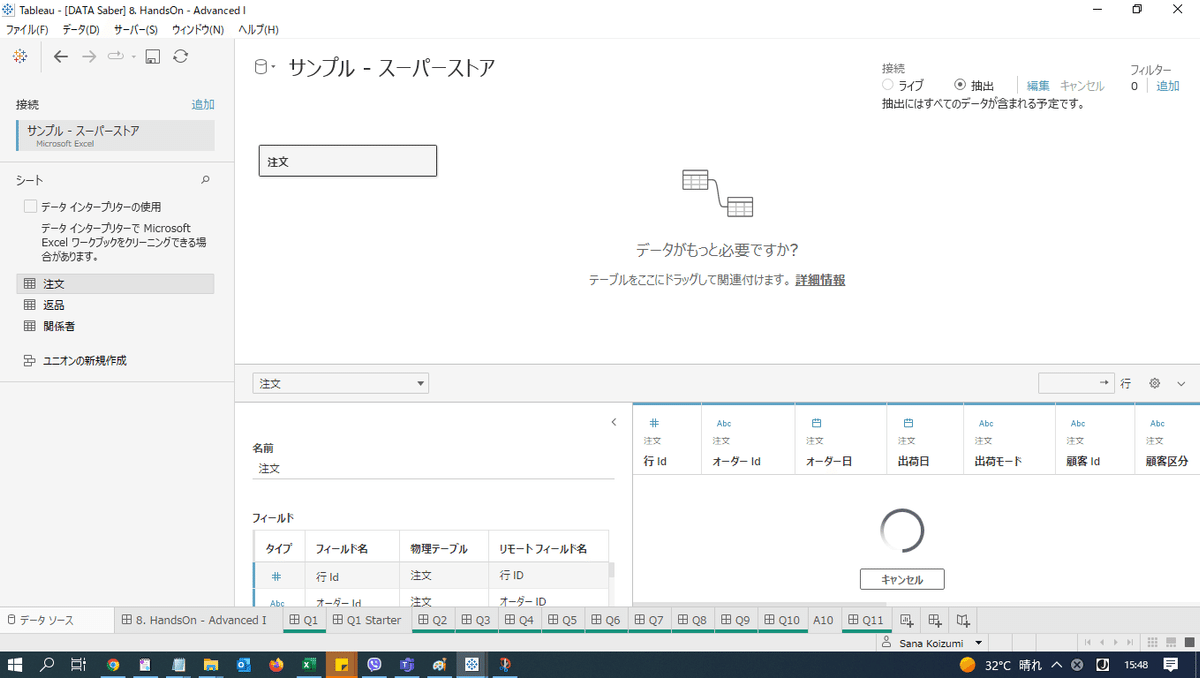
Task: Click the Tableau start page logo icon
Action: click(20, 57)
